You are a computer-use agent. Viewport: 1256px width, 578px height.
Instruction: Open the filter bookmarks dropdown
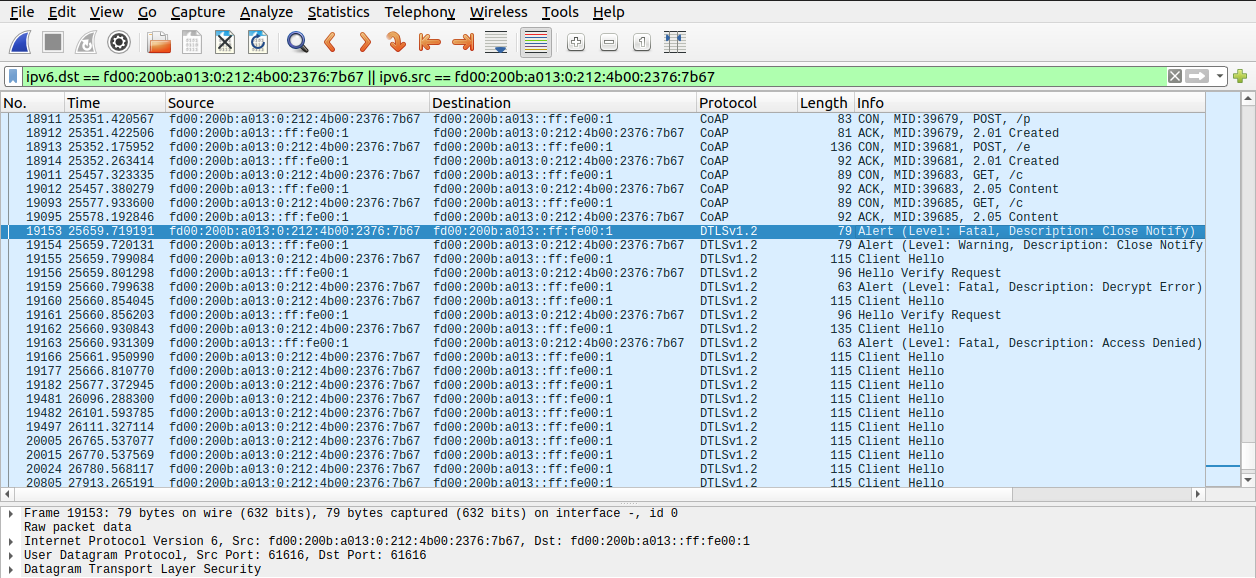pos(12,76)
